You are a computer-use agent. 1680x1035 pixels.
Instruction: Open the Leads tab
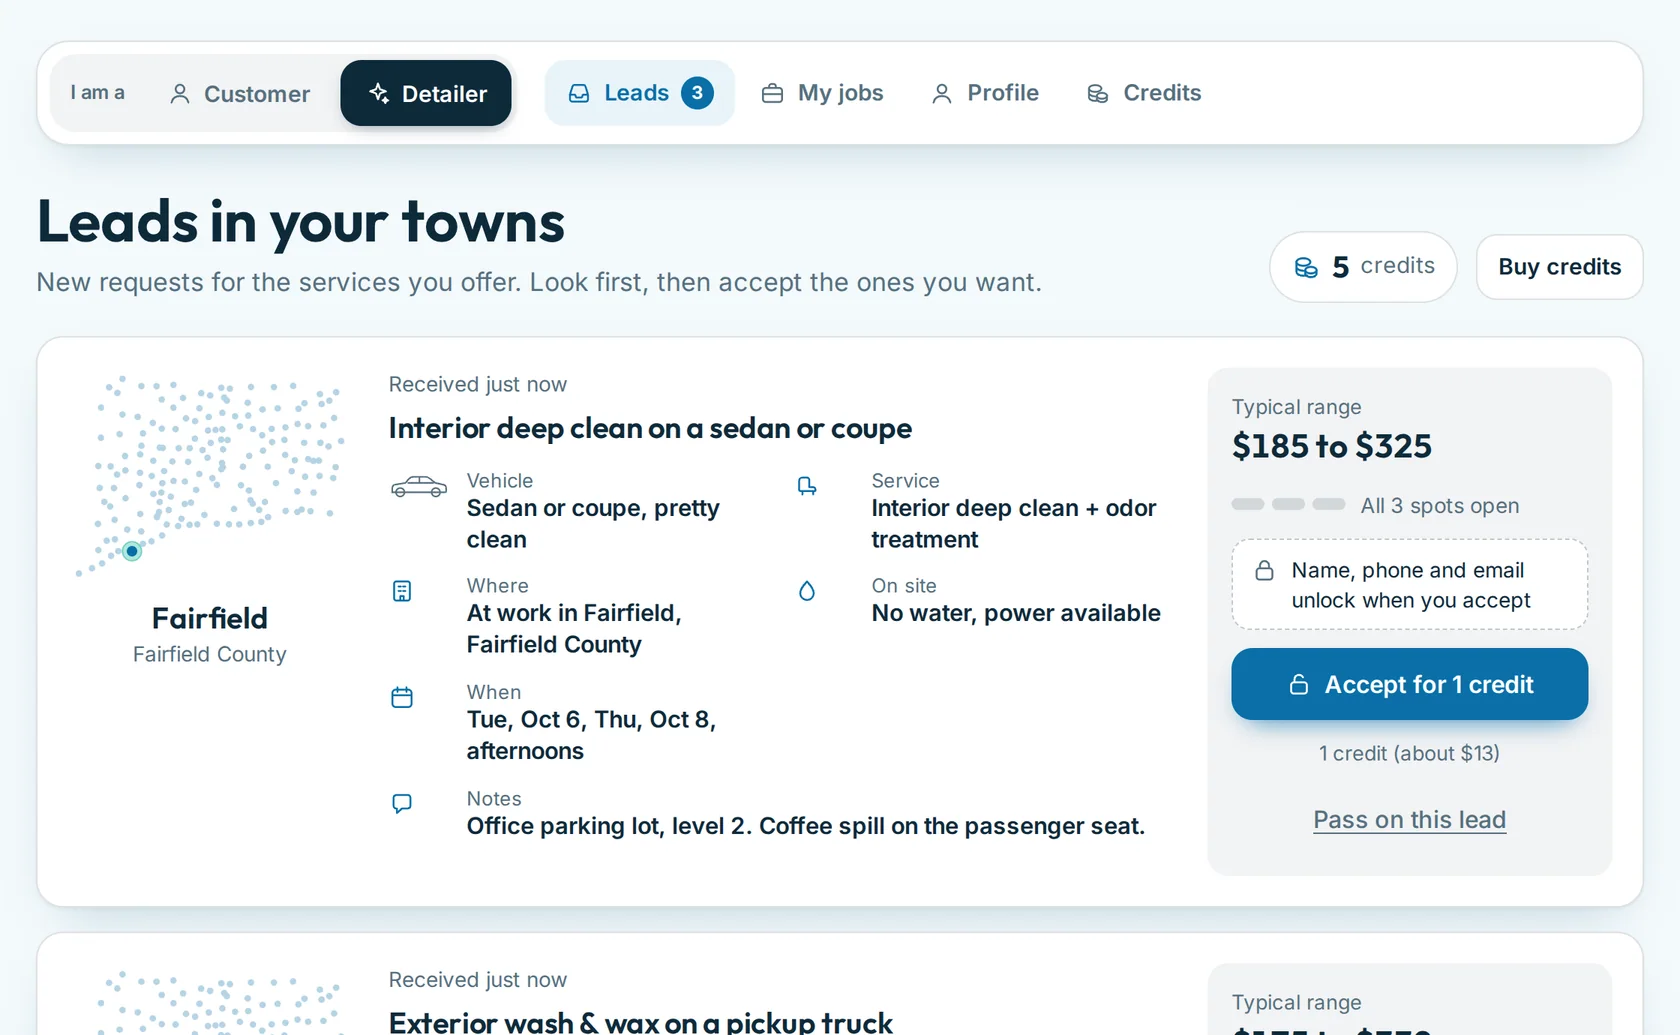pyautogui.click(x=640, y=93)
